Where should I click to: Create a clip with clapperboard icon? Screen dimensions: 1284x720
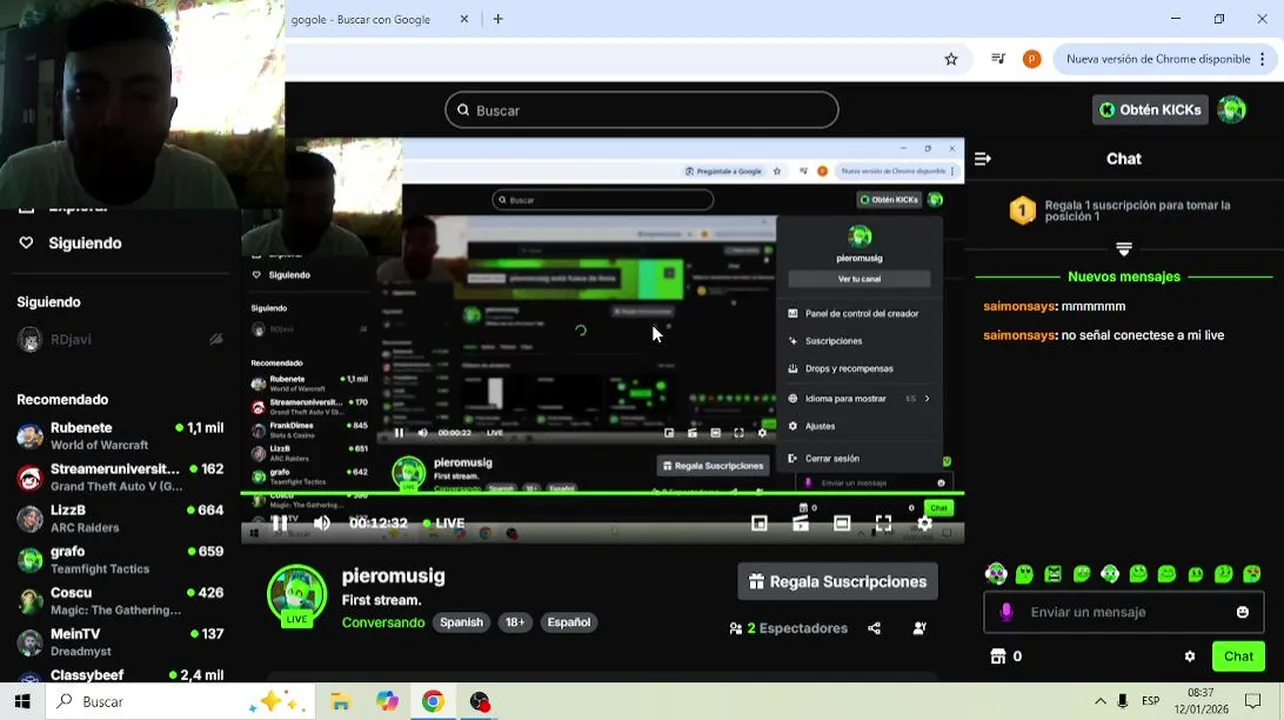pyautogui.click(x=800, y=523)
